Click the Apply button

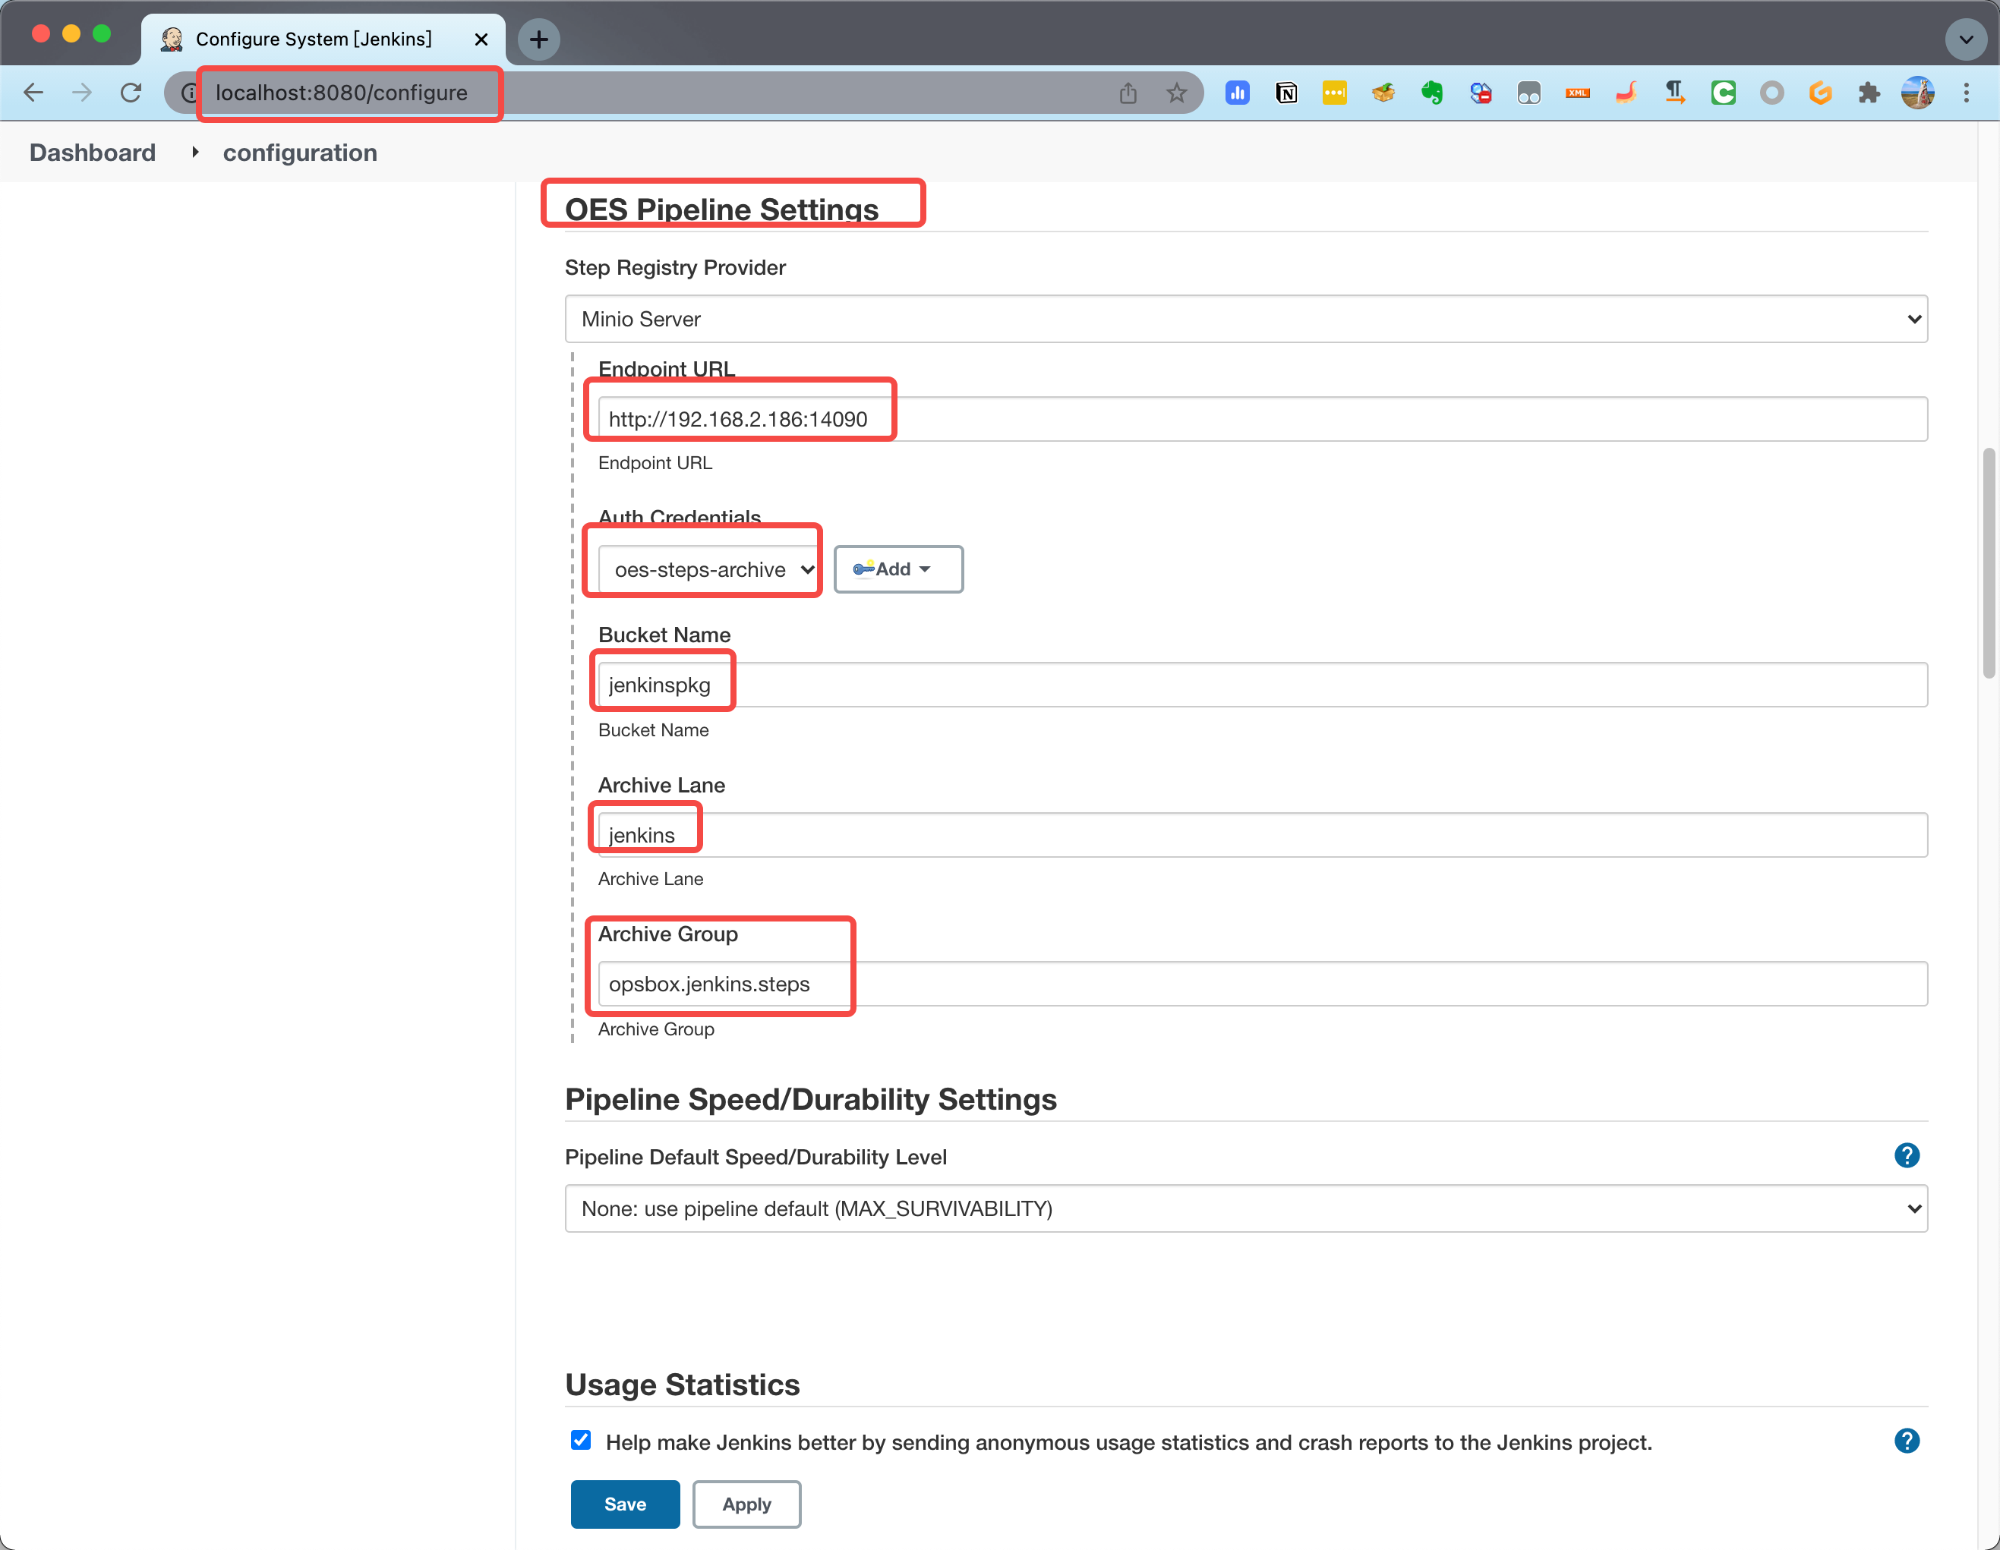tap(746, 1504)
